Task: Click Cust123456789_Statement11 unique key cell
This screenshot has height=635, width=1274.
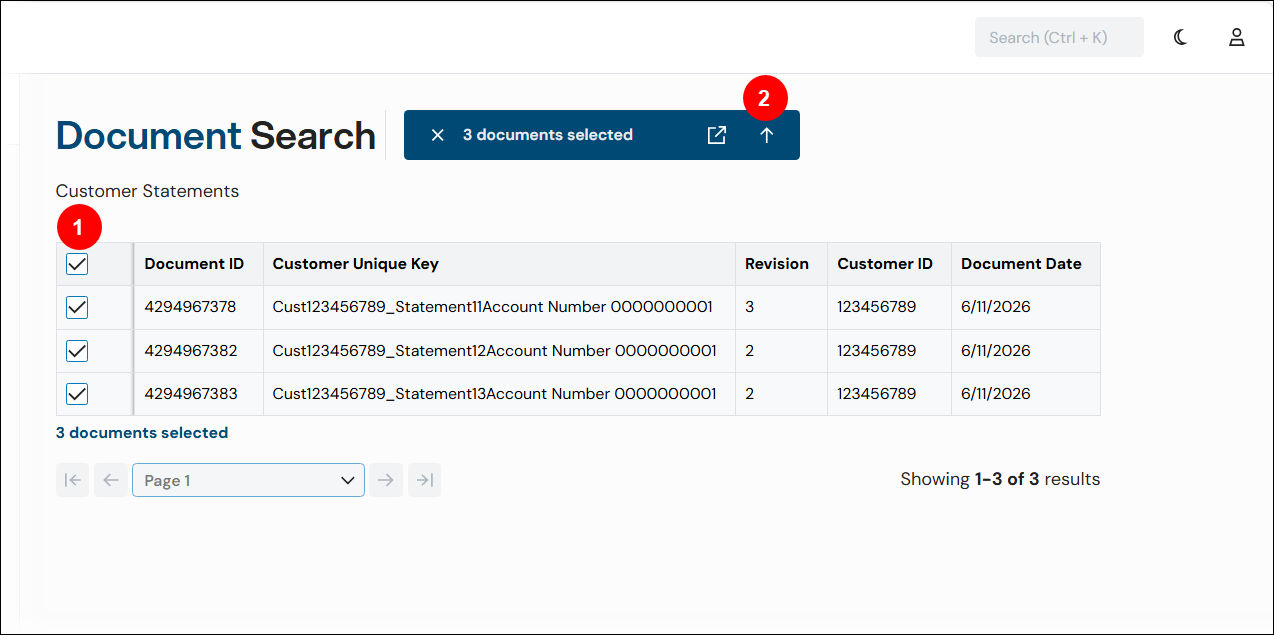Action: pyautogui.click(x=500, y=307)
